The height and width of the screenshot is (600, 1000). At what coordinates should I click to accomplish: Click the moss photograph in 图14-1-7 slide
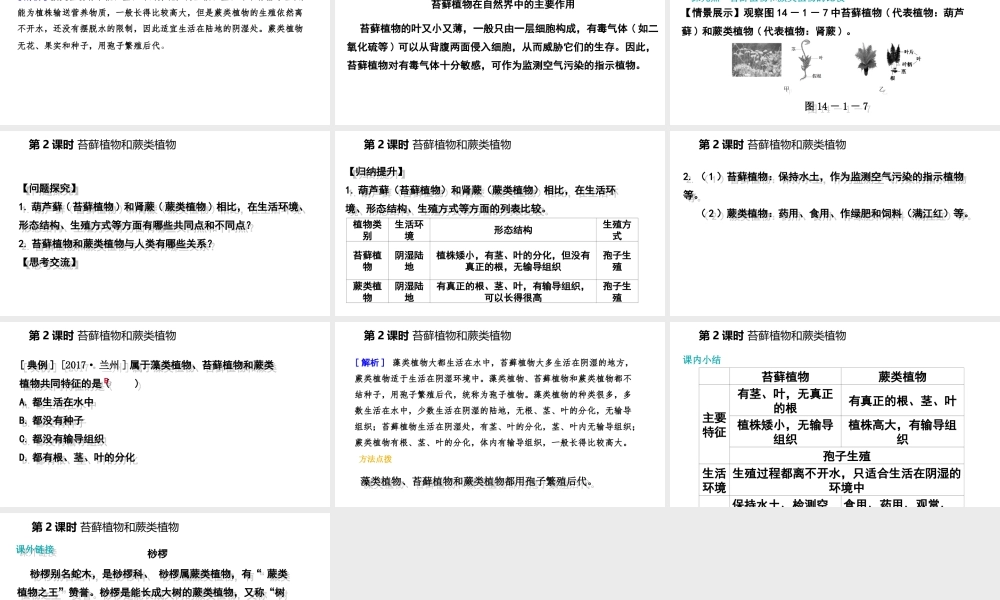pyautogui.click(x=756, y=60)
